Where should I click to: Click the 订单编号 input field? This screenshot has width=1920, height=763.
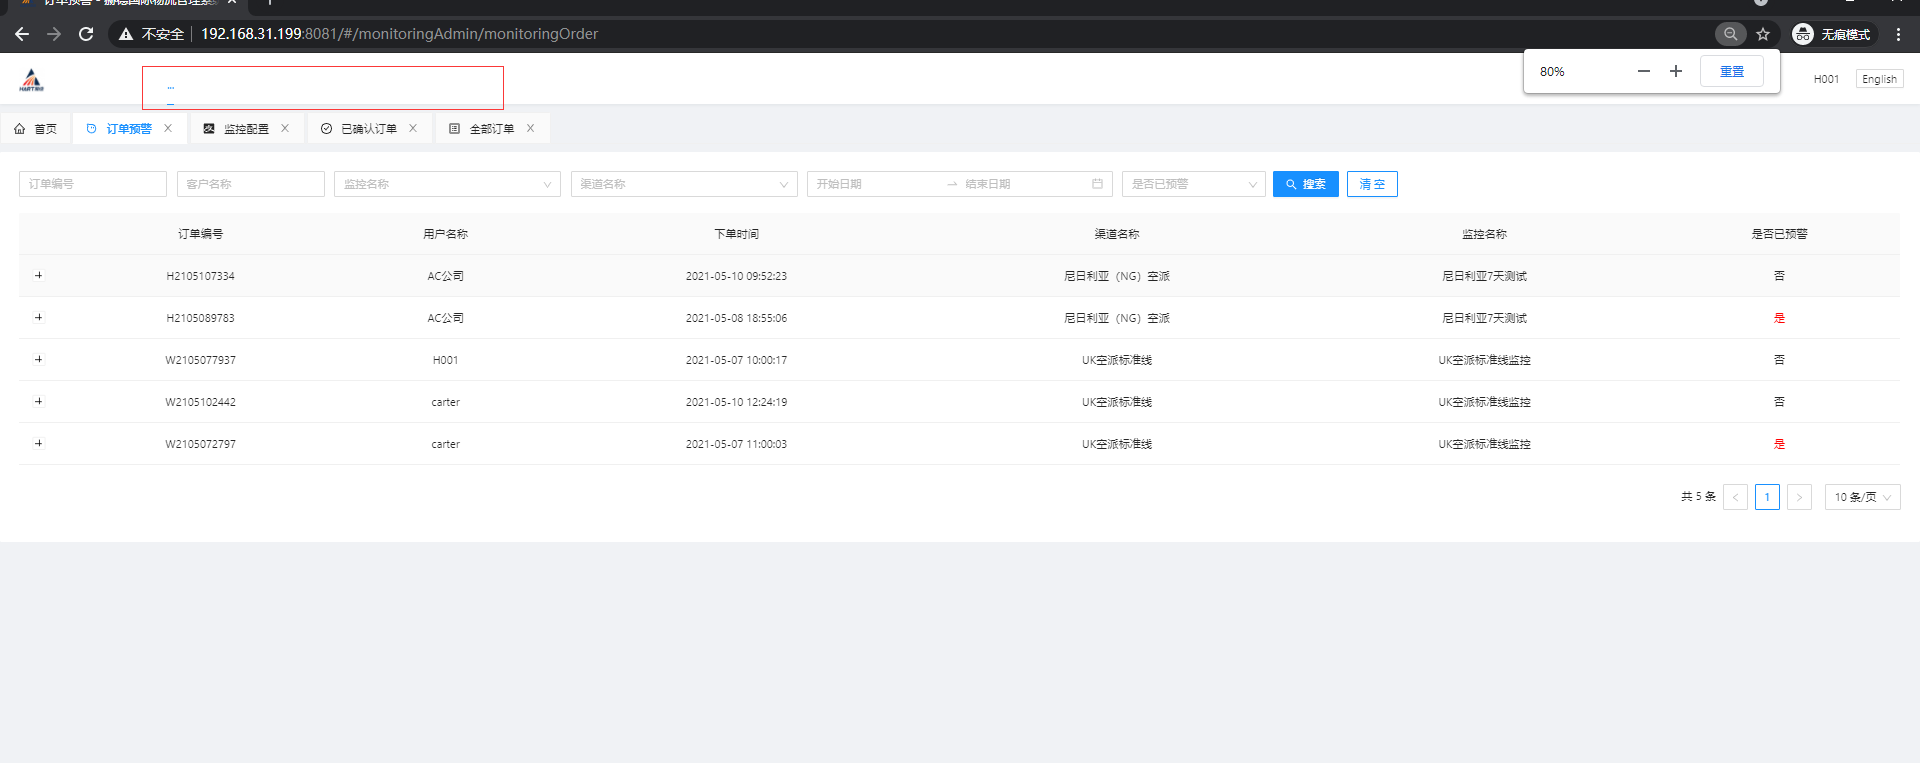tap(93, 184)
